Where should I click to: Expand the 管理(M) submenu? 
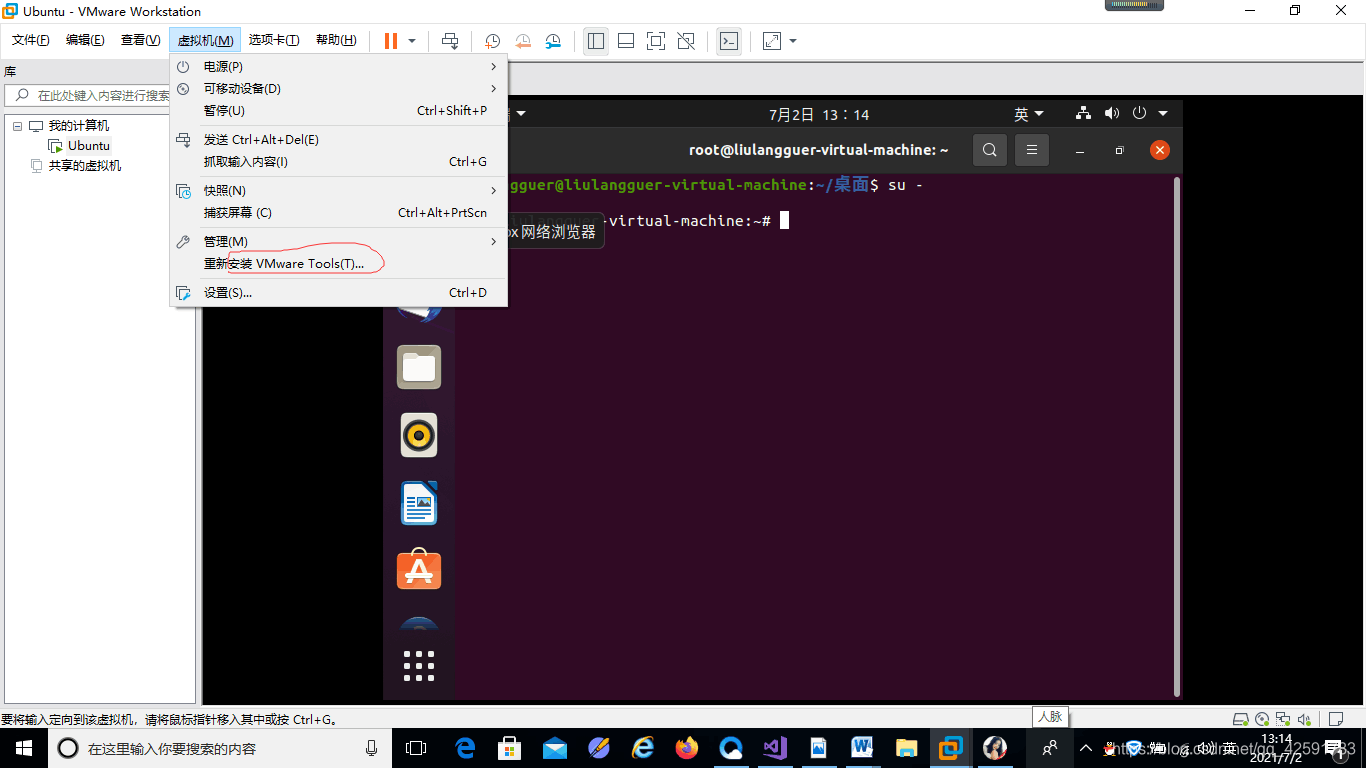coord(339,241)
